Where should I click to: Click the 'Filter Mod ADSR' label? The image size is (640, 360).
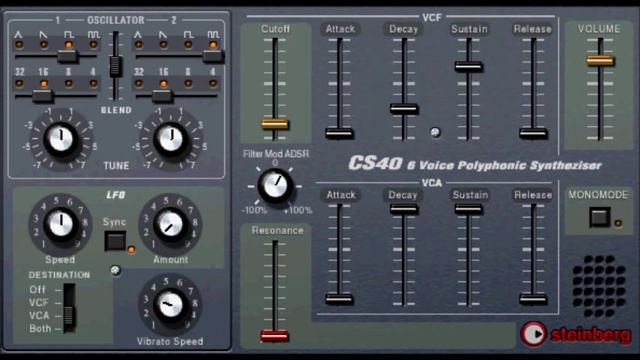pyautogui.click(x=276, y=154)
